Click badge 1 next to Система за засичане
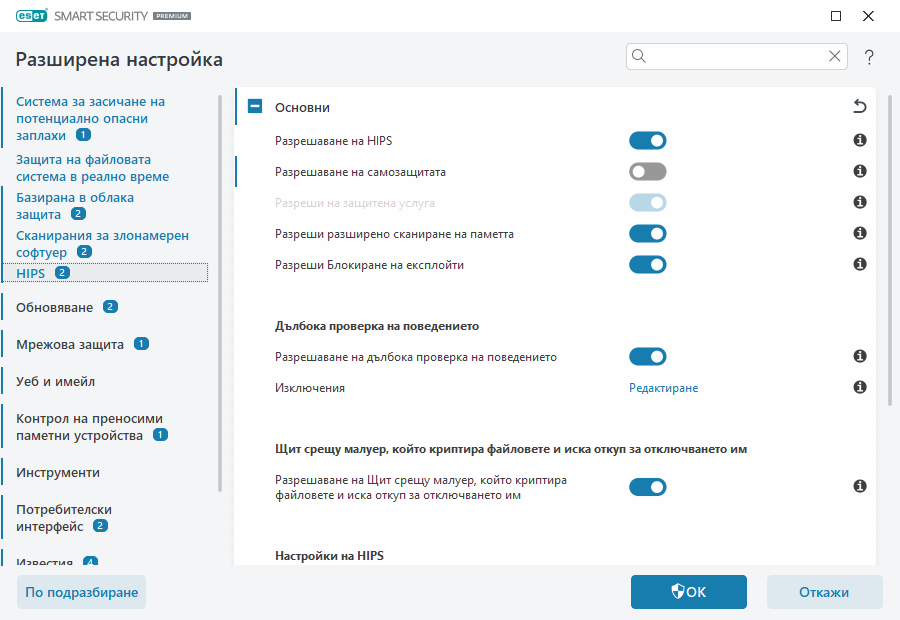The height and width of the screenshot is (620, 900). pos(84,135)
